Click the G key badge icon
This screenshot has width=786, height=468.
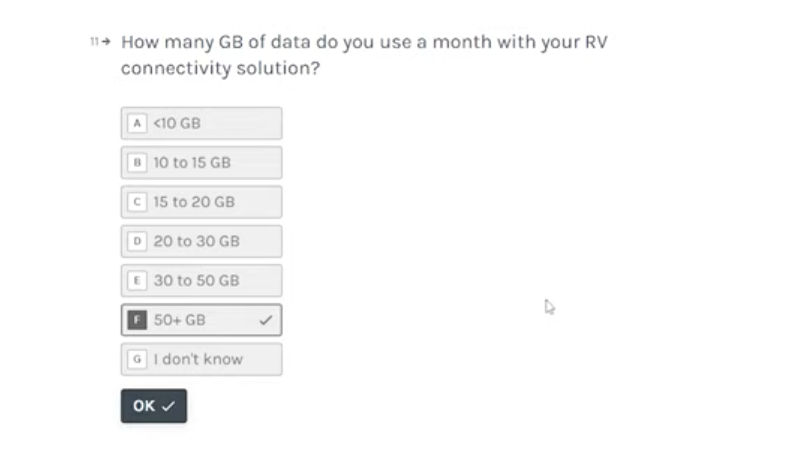(x=137, y=359)
